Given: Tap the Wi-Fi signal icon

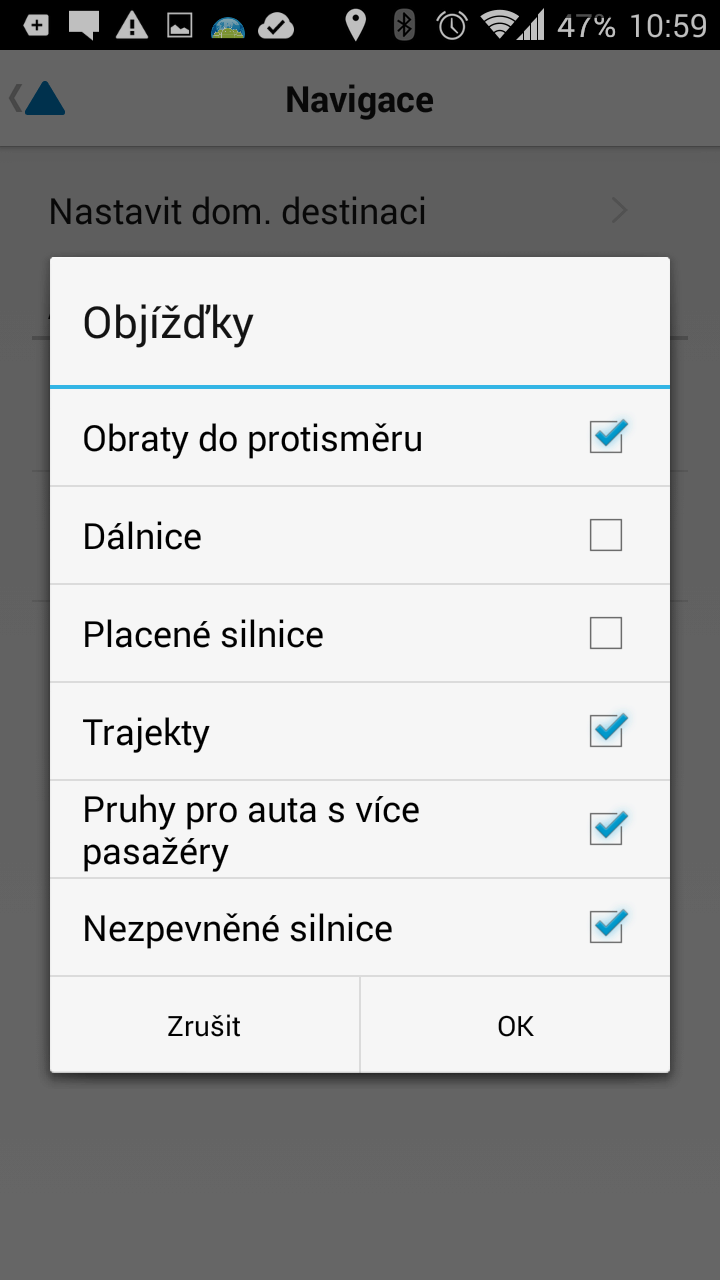Looking at the screenshot, I should pyautogui.click(x=498, y=25).
